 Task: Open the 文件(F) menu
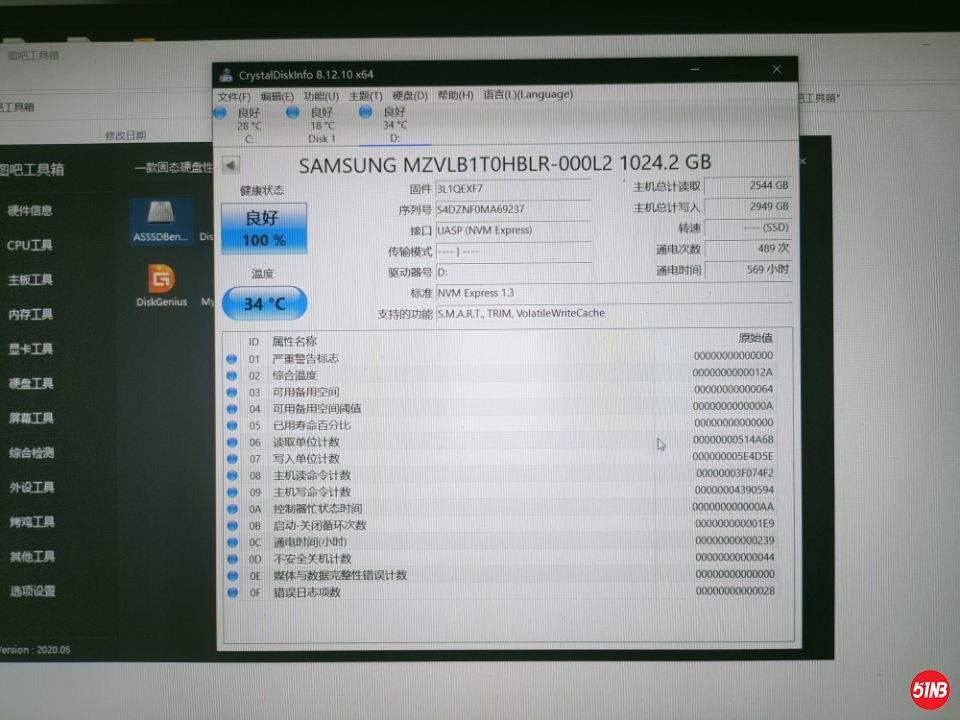(x=234, y=96)
